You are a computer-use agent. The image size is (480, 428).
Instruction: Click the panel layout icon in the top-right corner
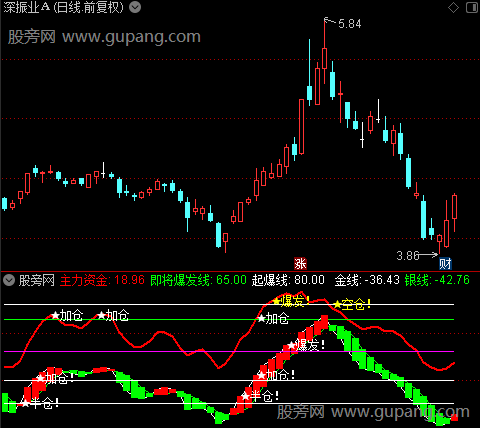click(x=472, y=7)
